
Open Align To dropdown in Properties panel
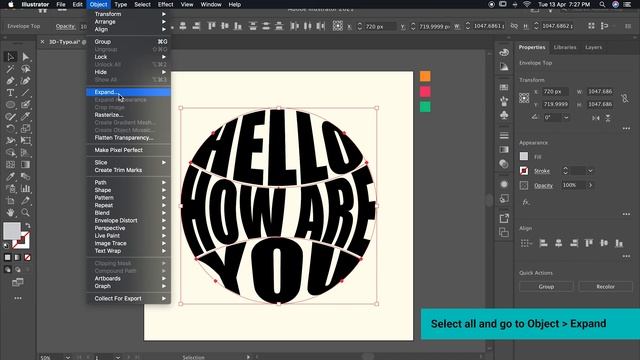point(527,243)
